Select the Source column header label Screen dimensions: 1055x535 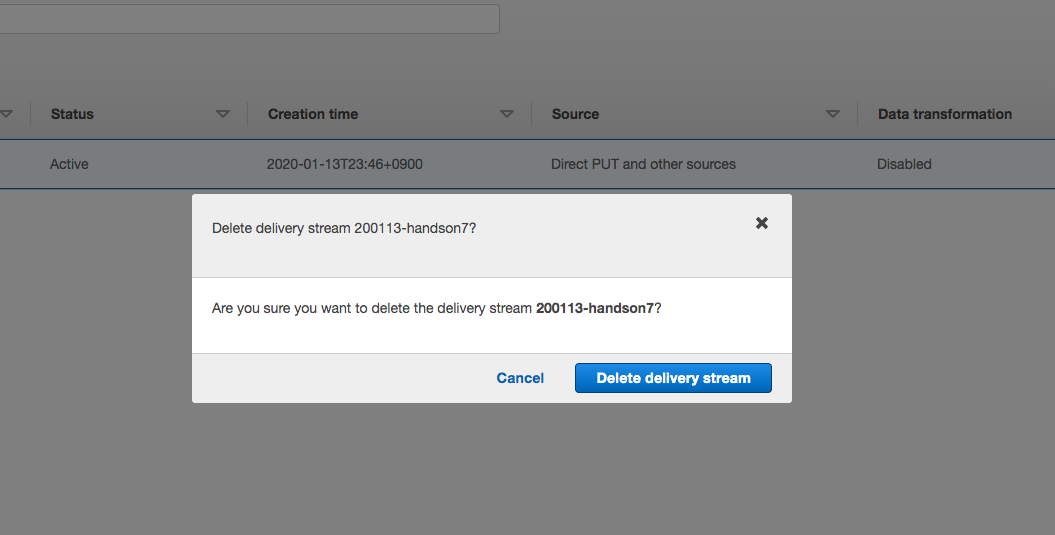click(x=575, y=114)
